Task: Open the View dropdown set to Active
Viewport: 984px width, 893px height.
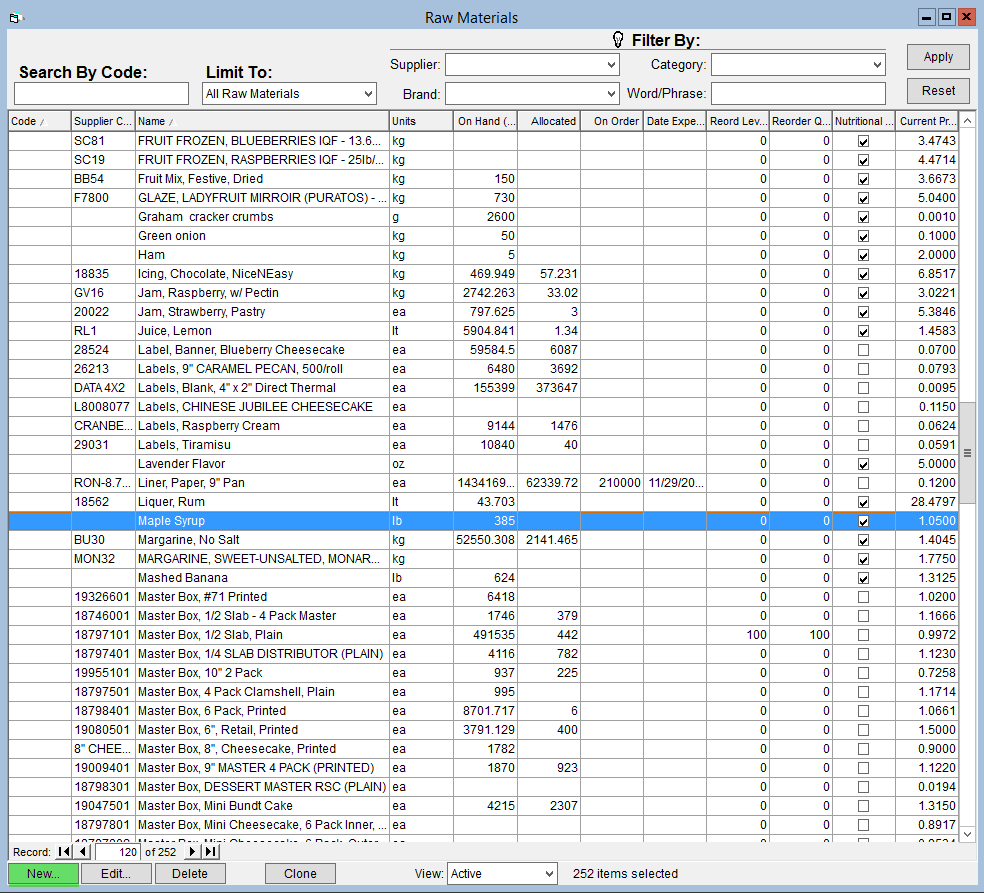Action: coord(548,874)
